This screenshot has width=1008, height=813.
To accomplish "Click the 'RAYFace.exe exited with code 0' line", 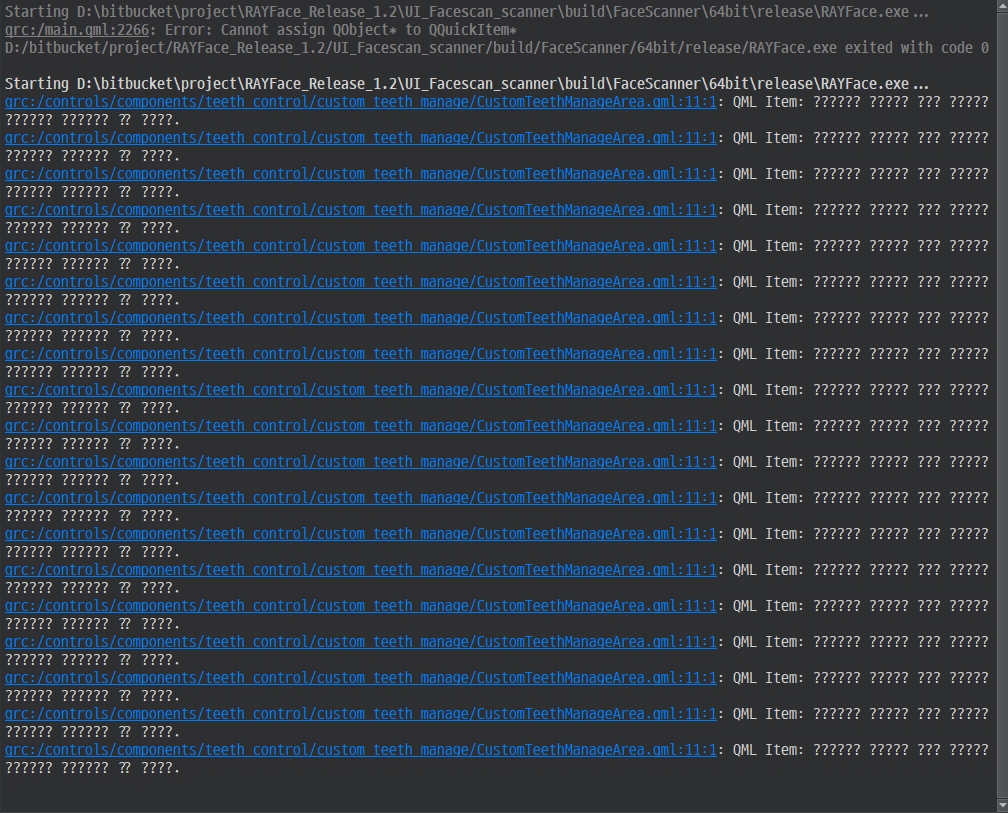I will 496,48.
